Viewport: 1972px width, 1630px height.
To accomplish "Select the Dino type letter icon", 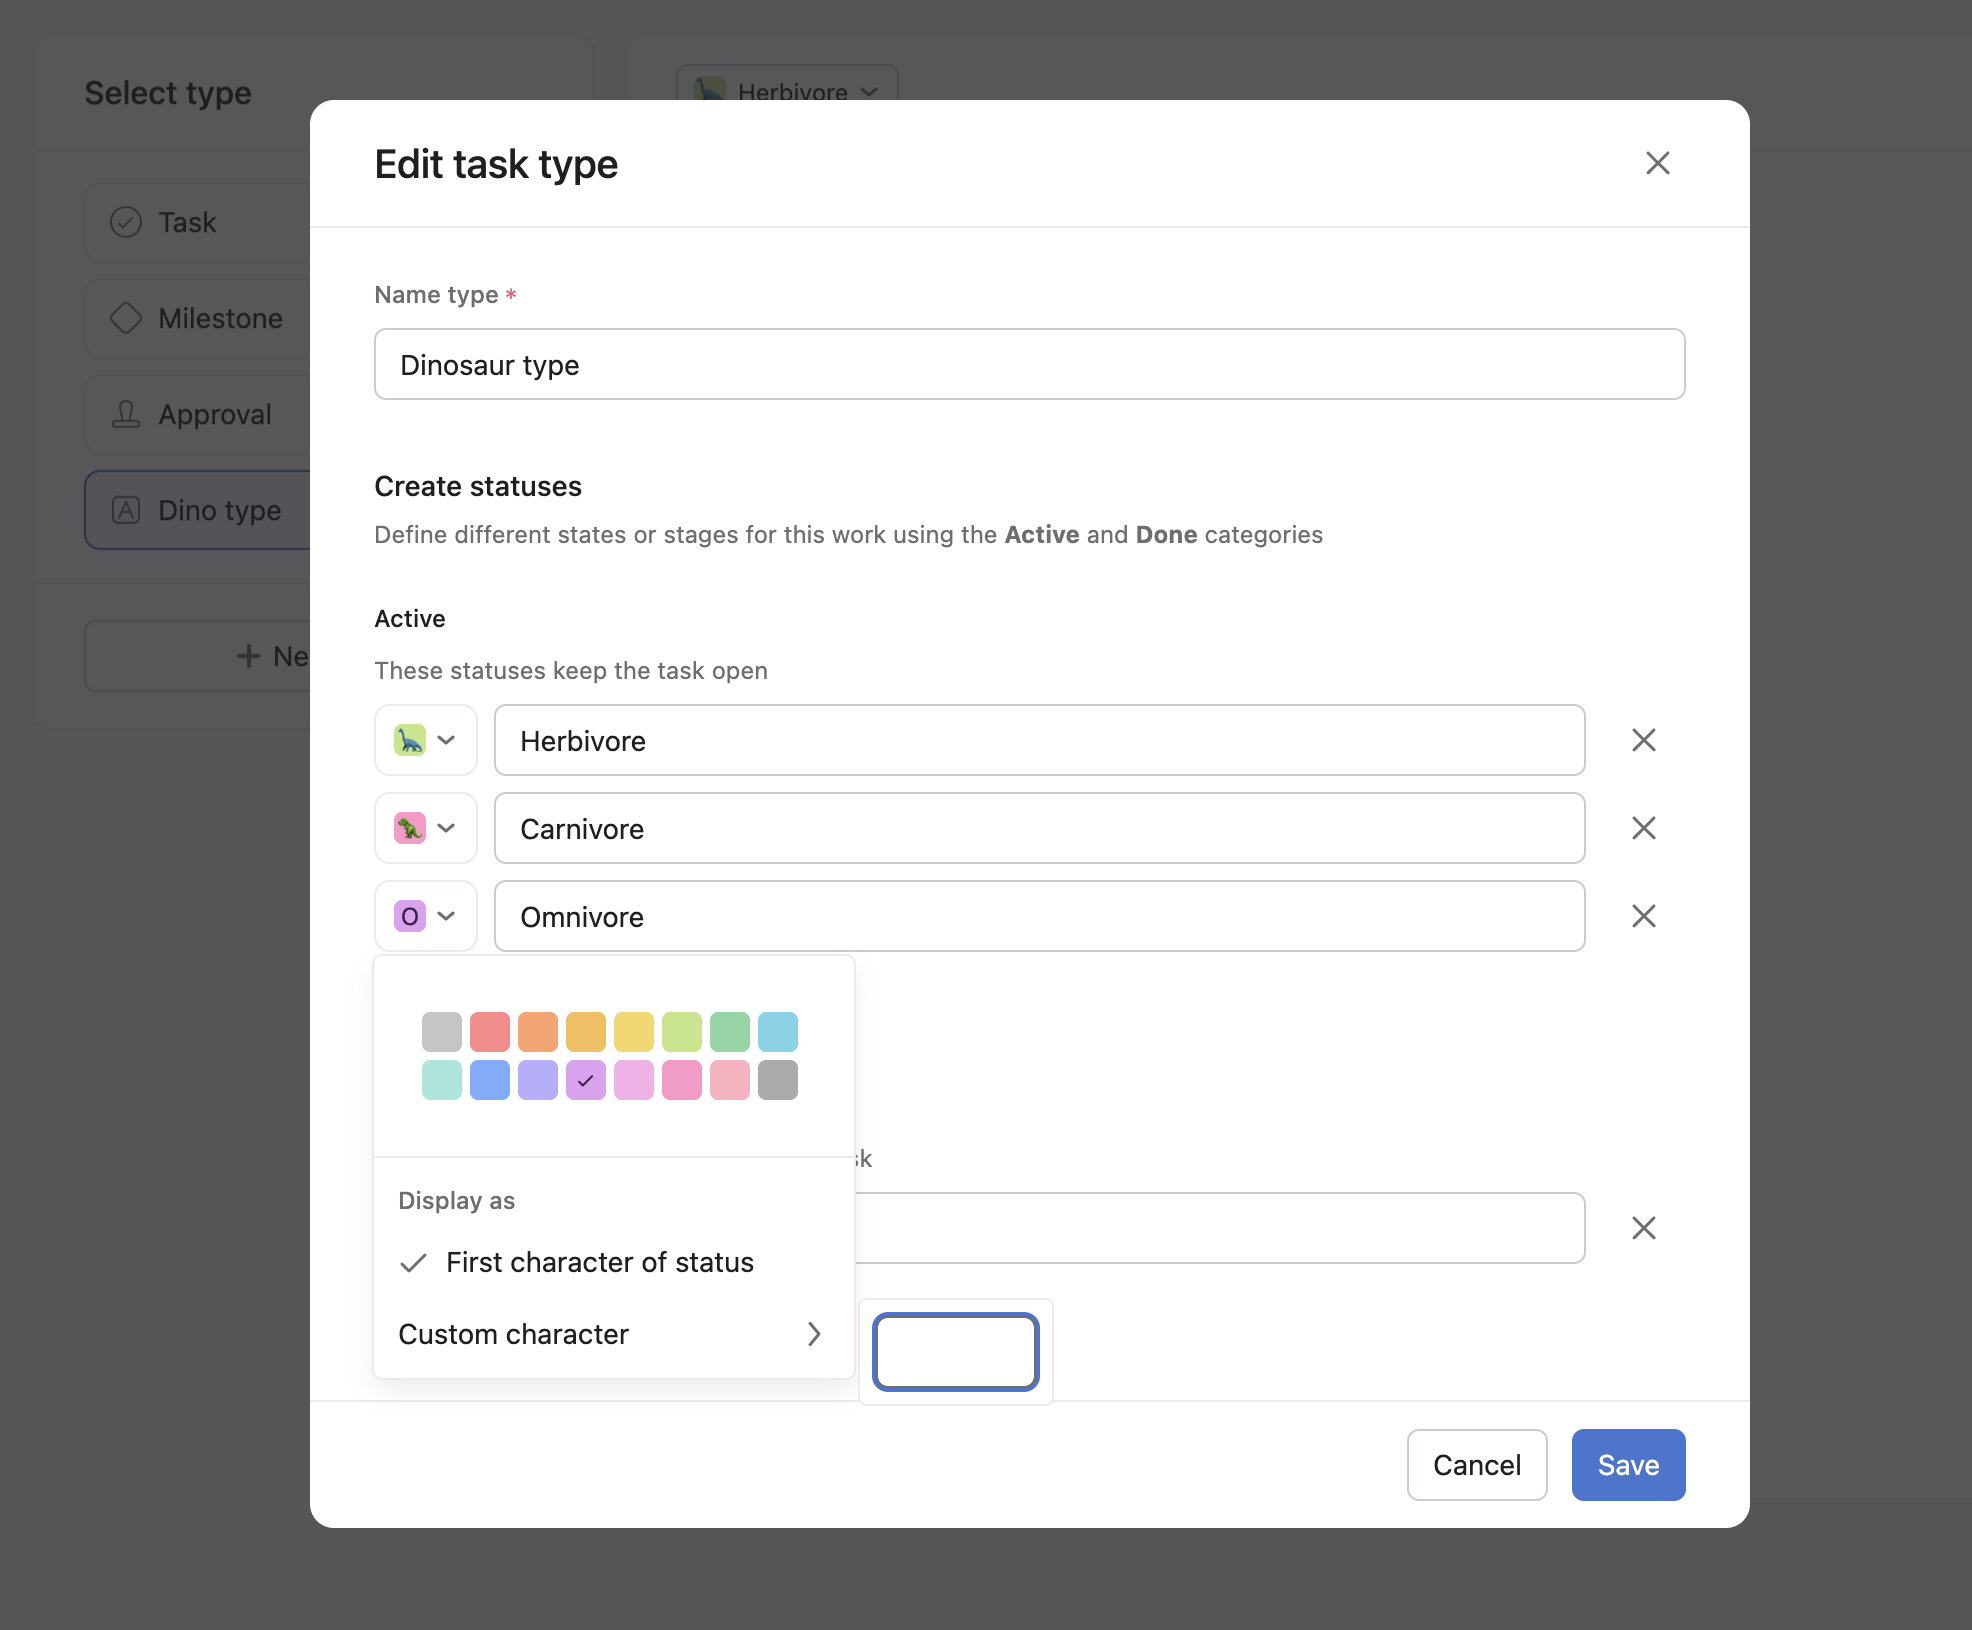I will tap(126, 510).
